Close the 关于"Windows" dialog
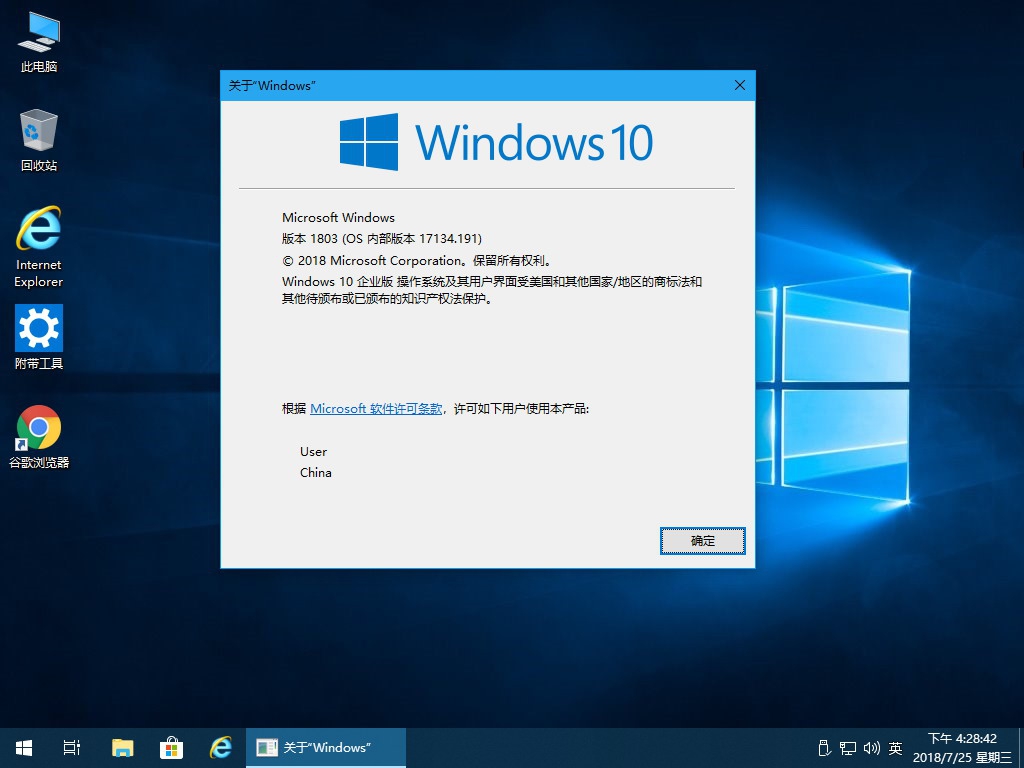The width and height of the screenshot is (1024, 768). tap(740, 86)
